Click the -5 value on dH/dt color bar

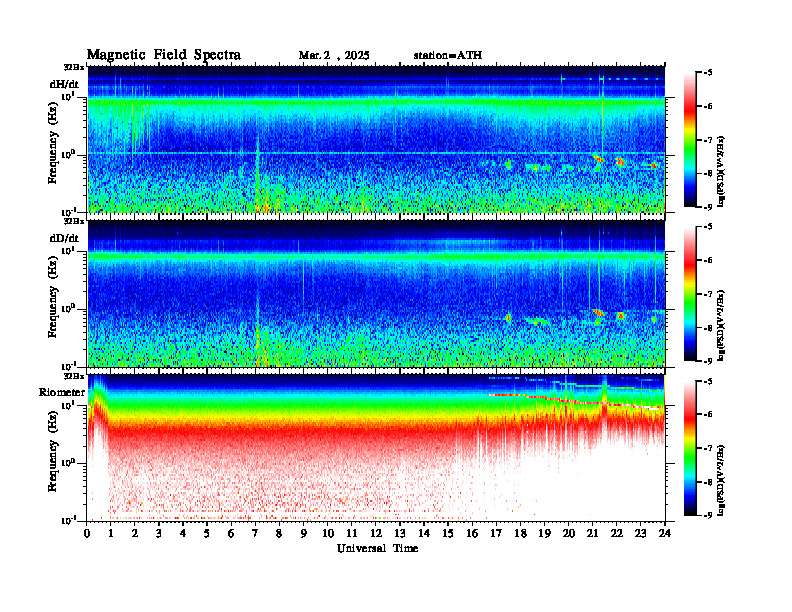coord(708,73)
